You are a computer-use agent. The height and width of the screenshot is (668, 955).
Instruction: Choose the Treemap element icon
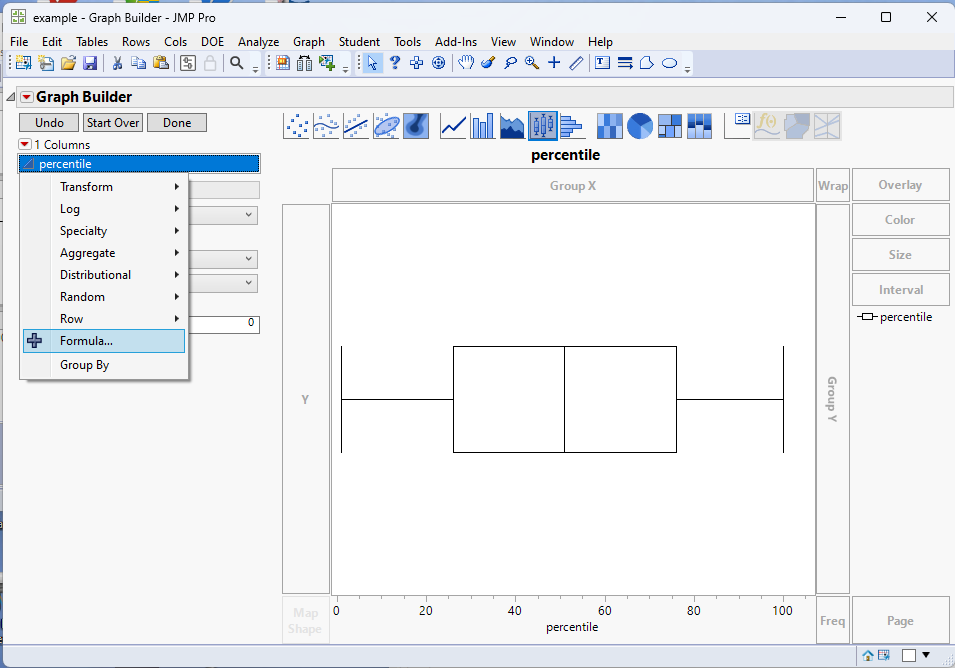pos(669,126)
